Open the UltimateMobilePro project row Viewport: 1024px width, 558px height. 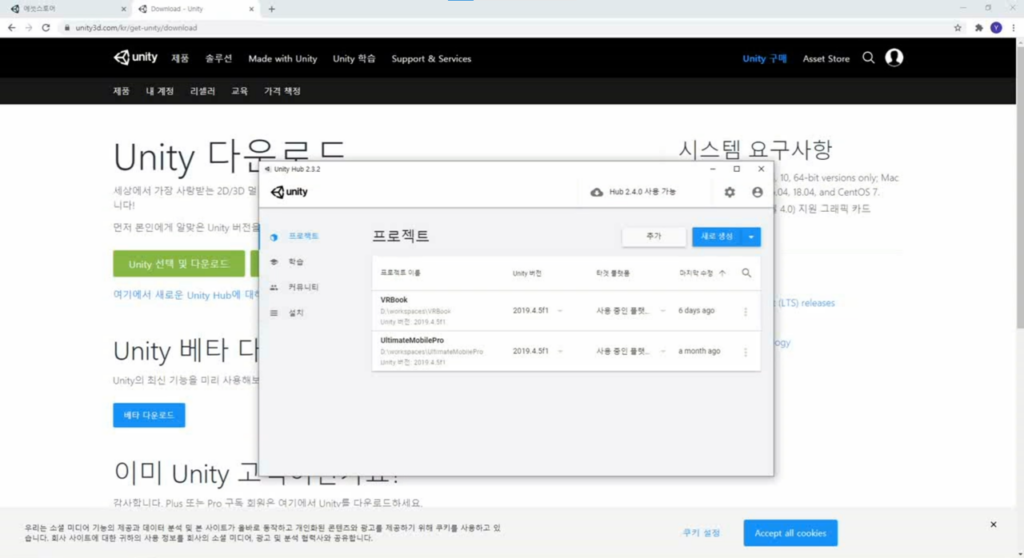[566, 352]
